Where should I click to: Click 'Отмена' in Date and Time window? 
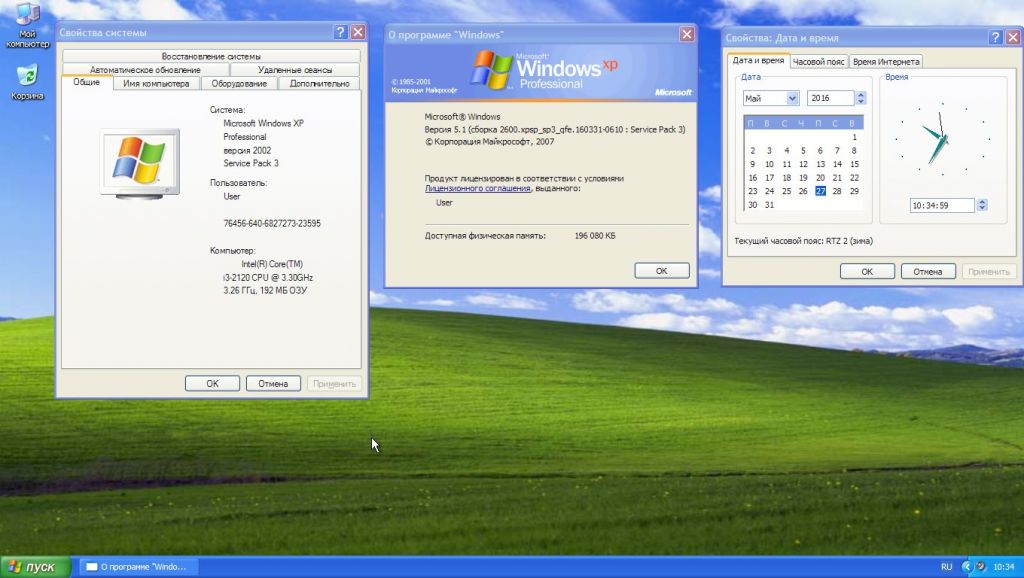tap(927, 271)
